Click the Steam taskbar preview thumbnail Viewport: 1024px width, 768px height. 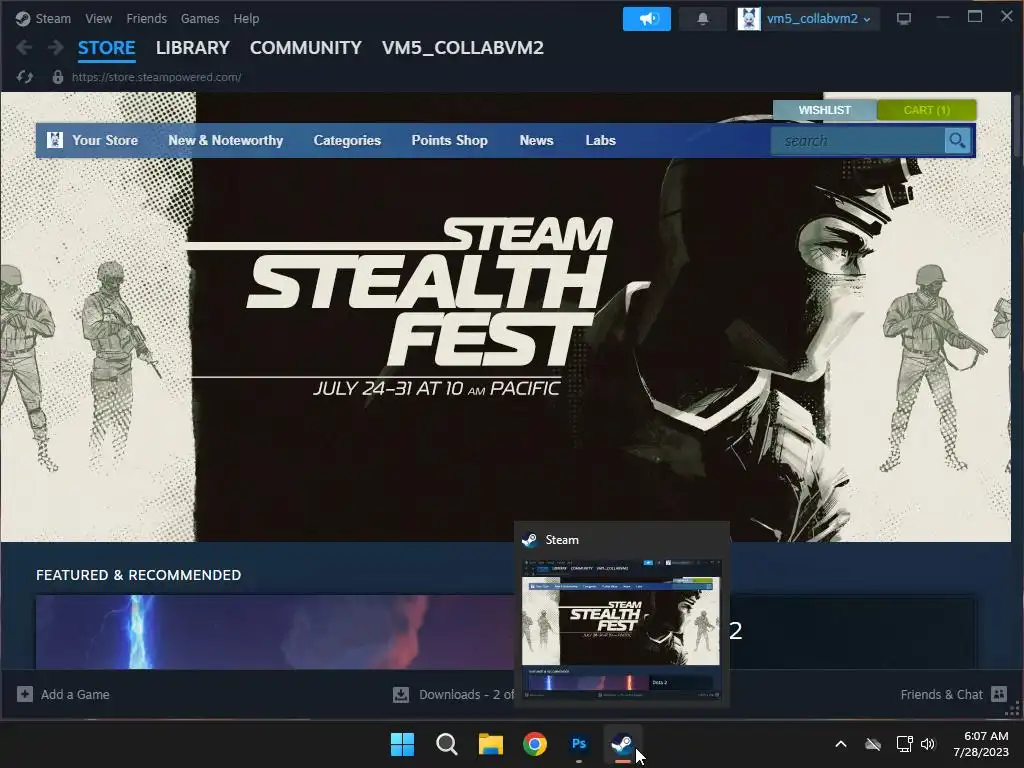pos(621,630)
